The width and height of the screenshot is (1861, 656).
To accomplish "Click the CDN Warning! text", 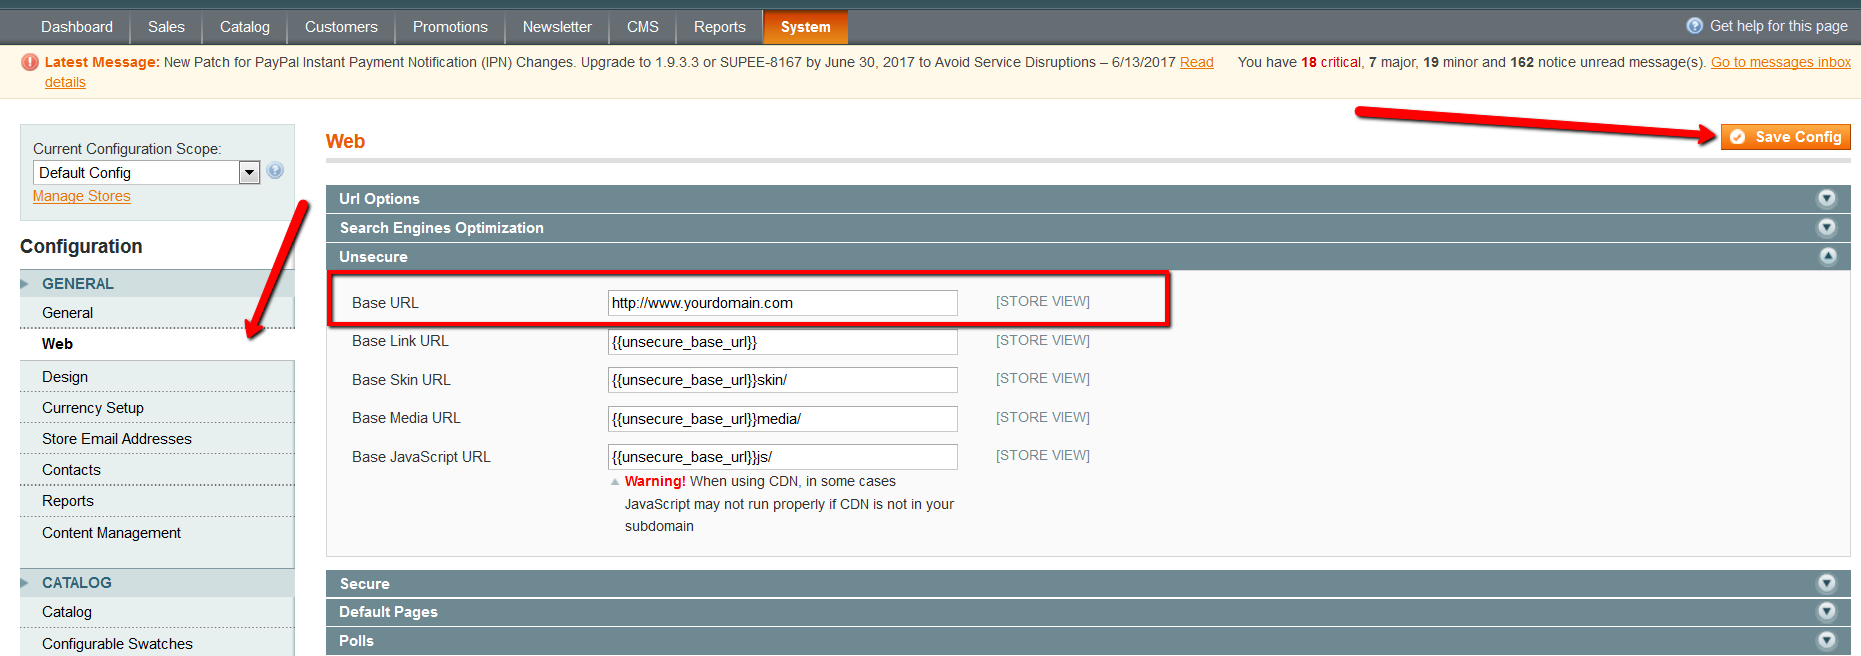I will pyautogui.click(x=655, y=481).
